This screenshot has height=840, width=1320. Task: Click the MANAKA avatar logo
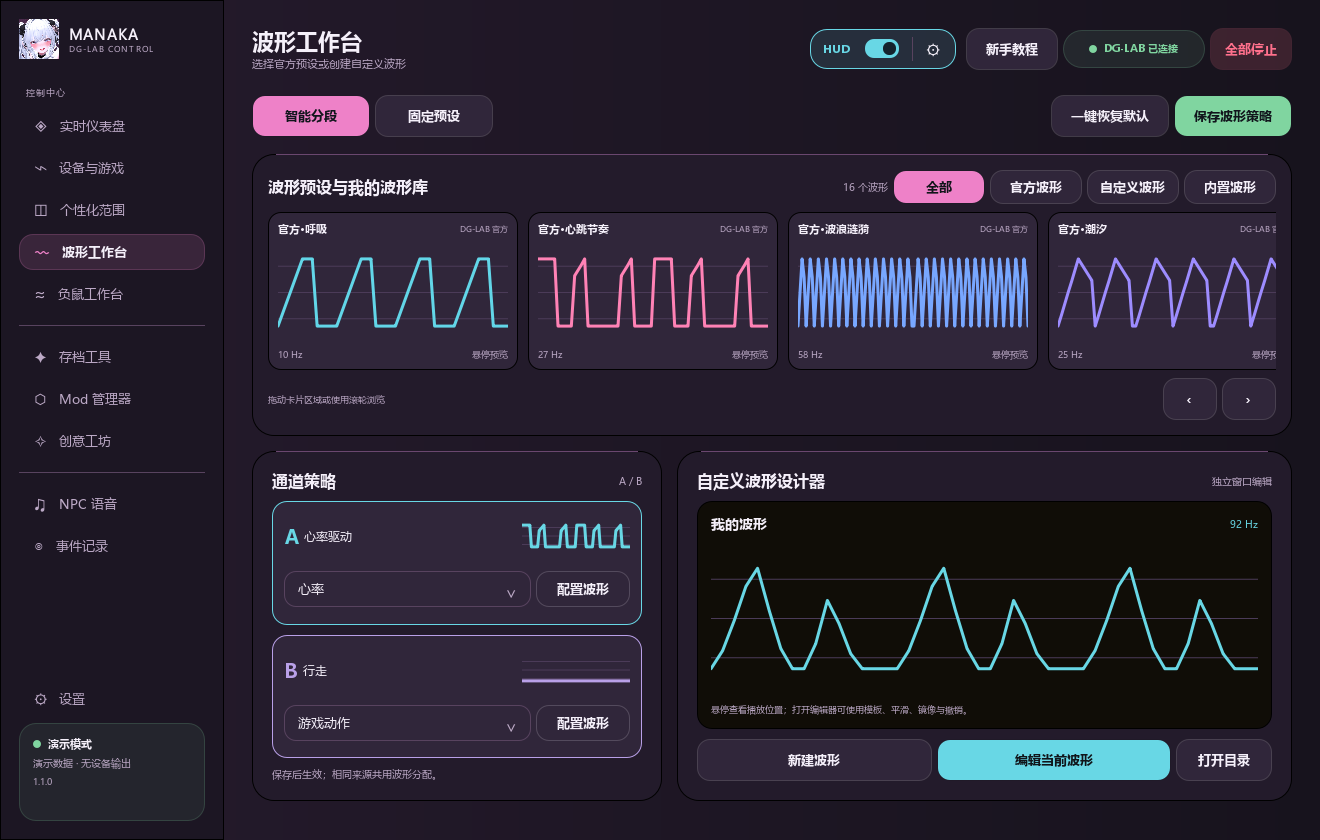[39, 40]
